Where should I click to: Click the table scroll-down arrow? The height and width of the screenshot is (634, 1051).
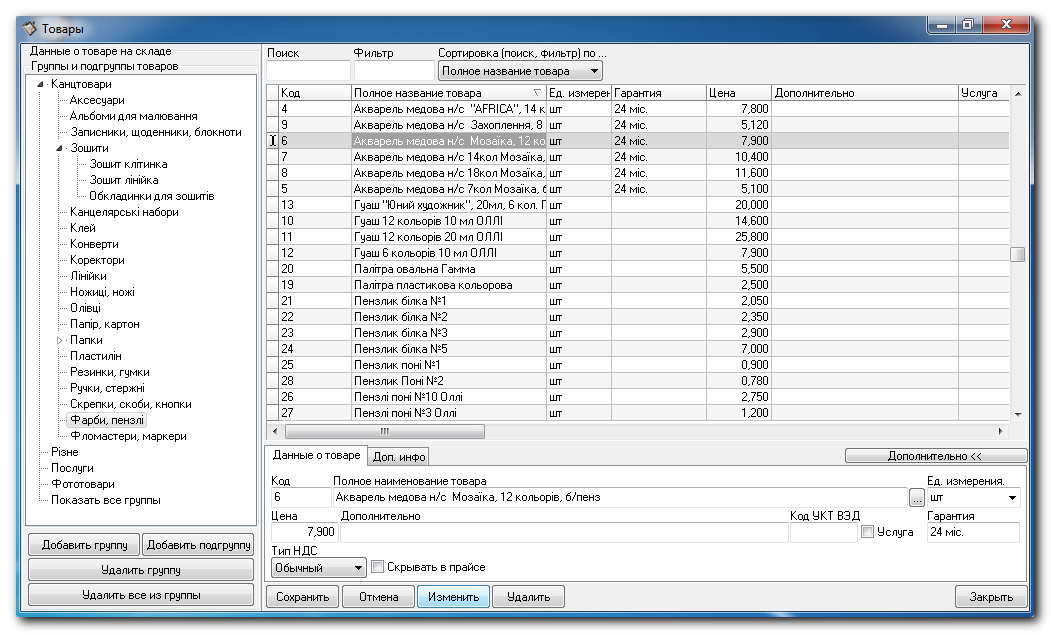(1017, 415)
